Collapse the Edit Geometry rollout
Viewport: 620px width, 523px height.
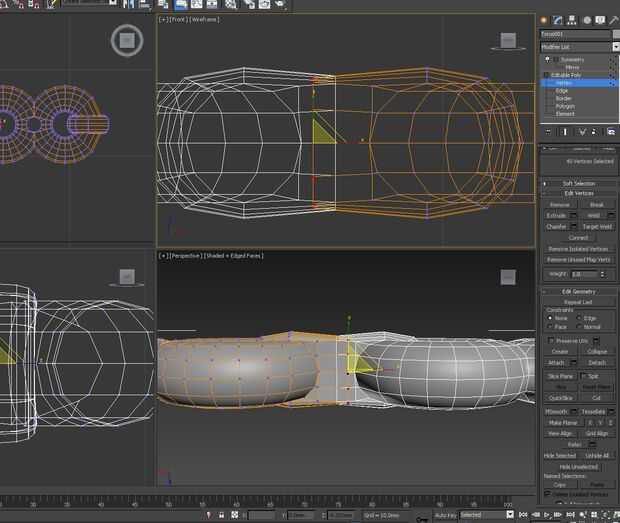(x=578, y=291)
